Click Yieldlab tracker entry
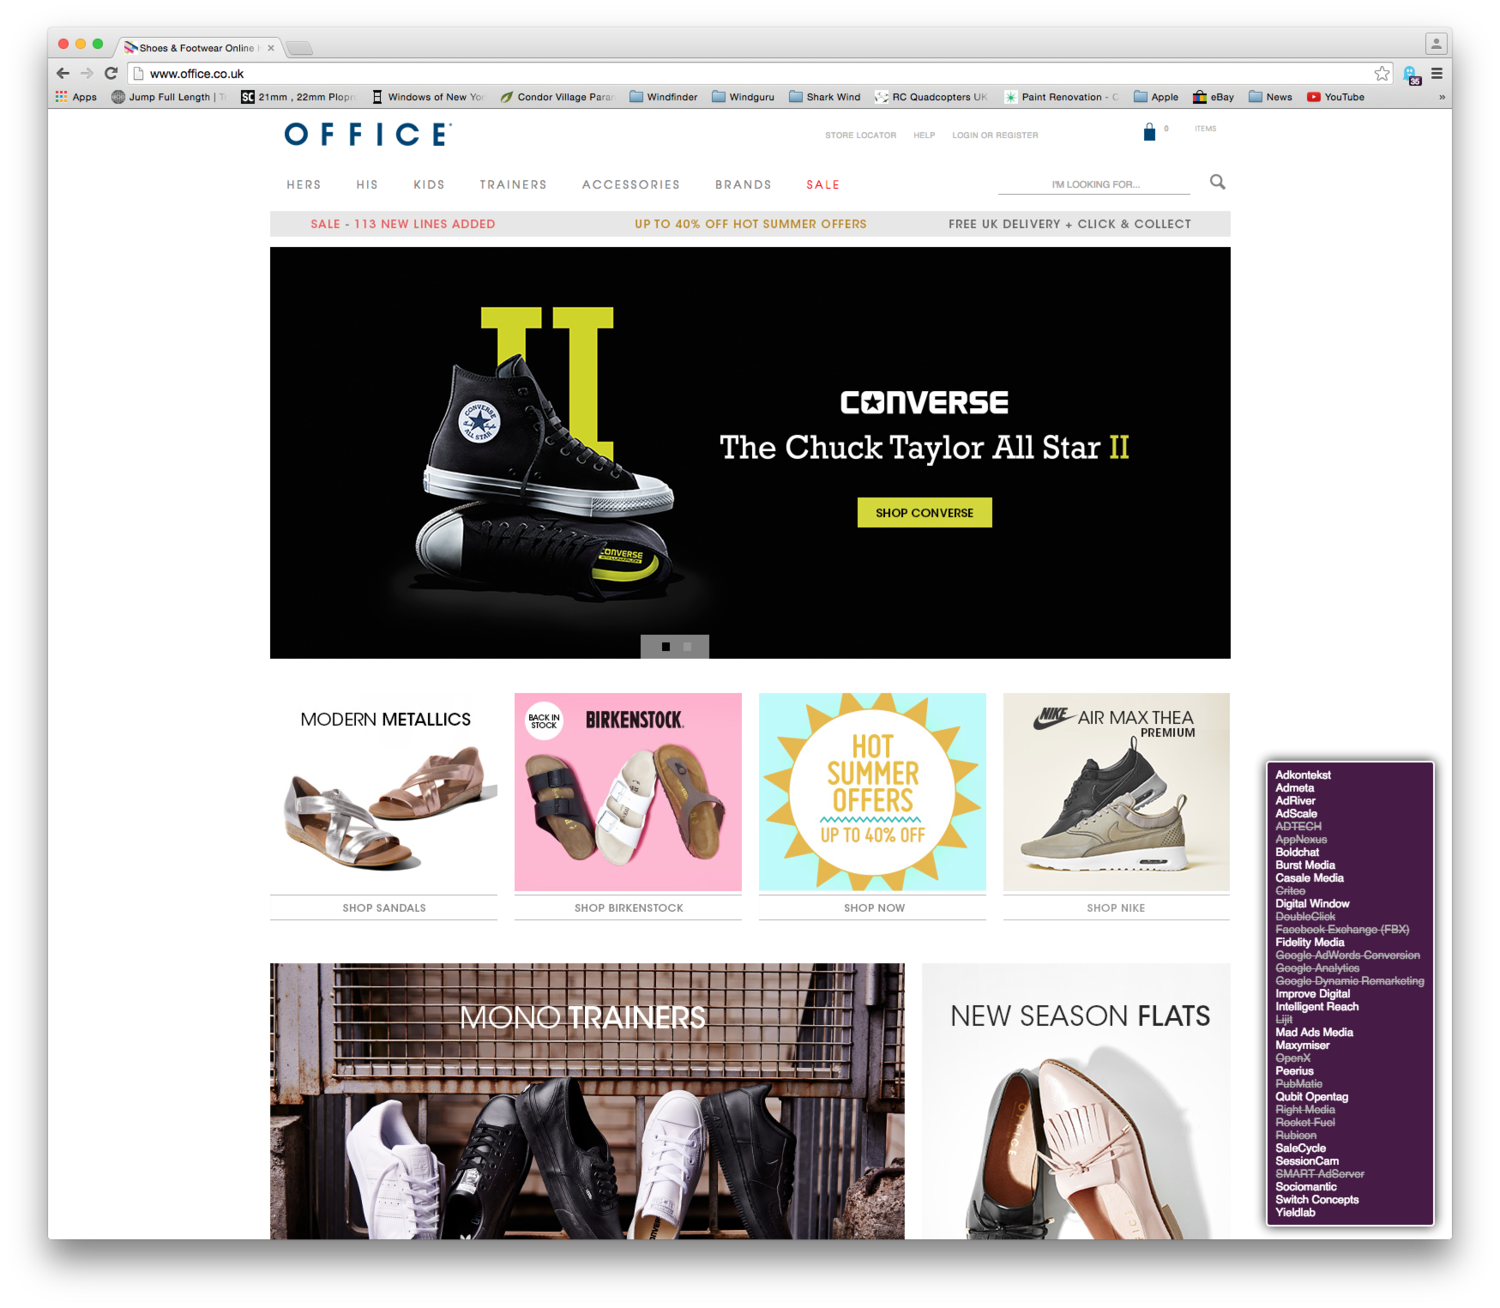 1295,1213
